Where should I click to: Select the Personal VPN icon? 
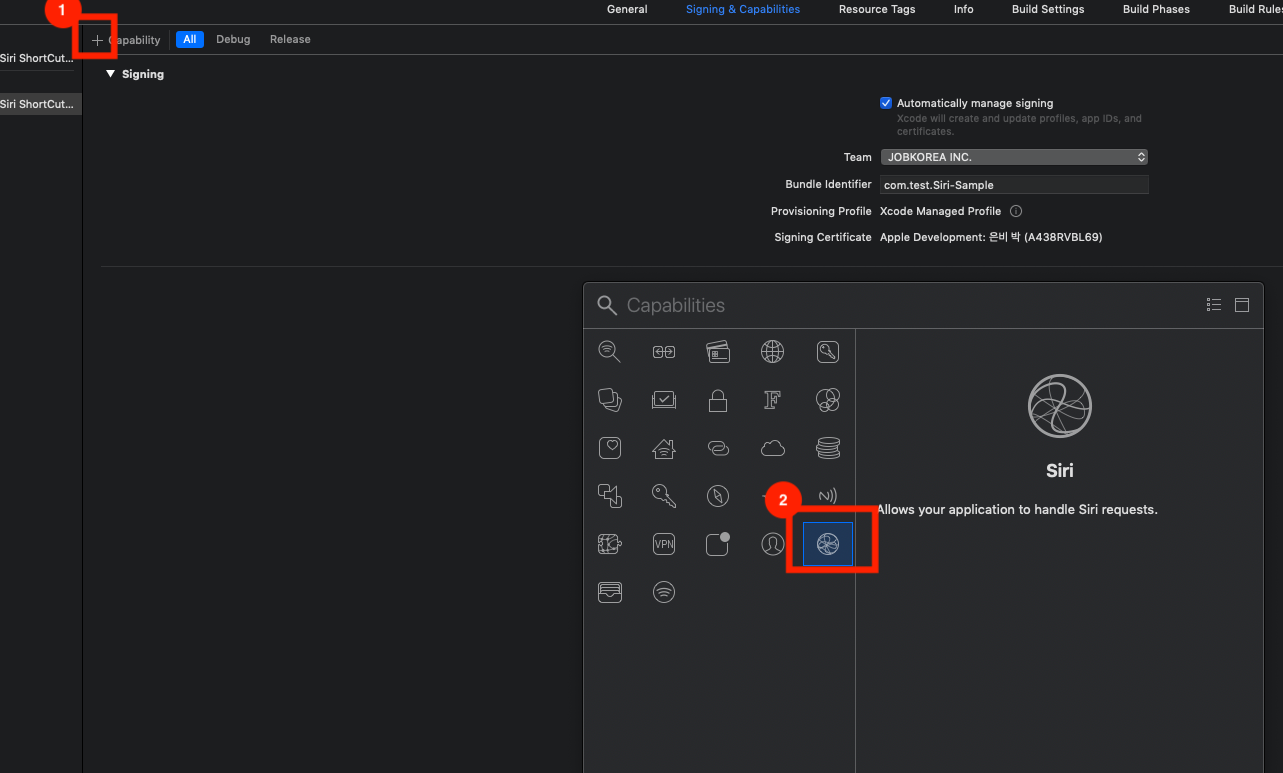[664, 544]
